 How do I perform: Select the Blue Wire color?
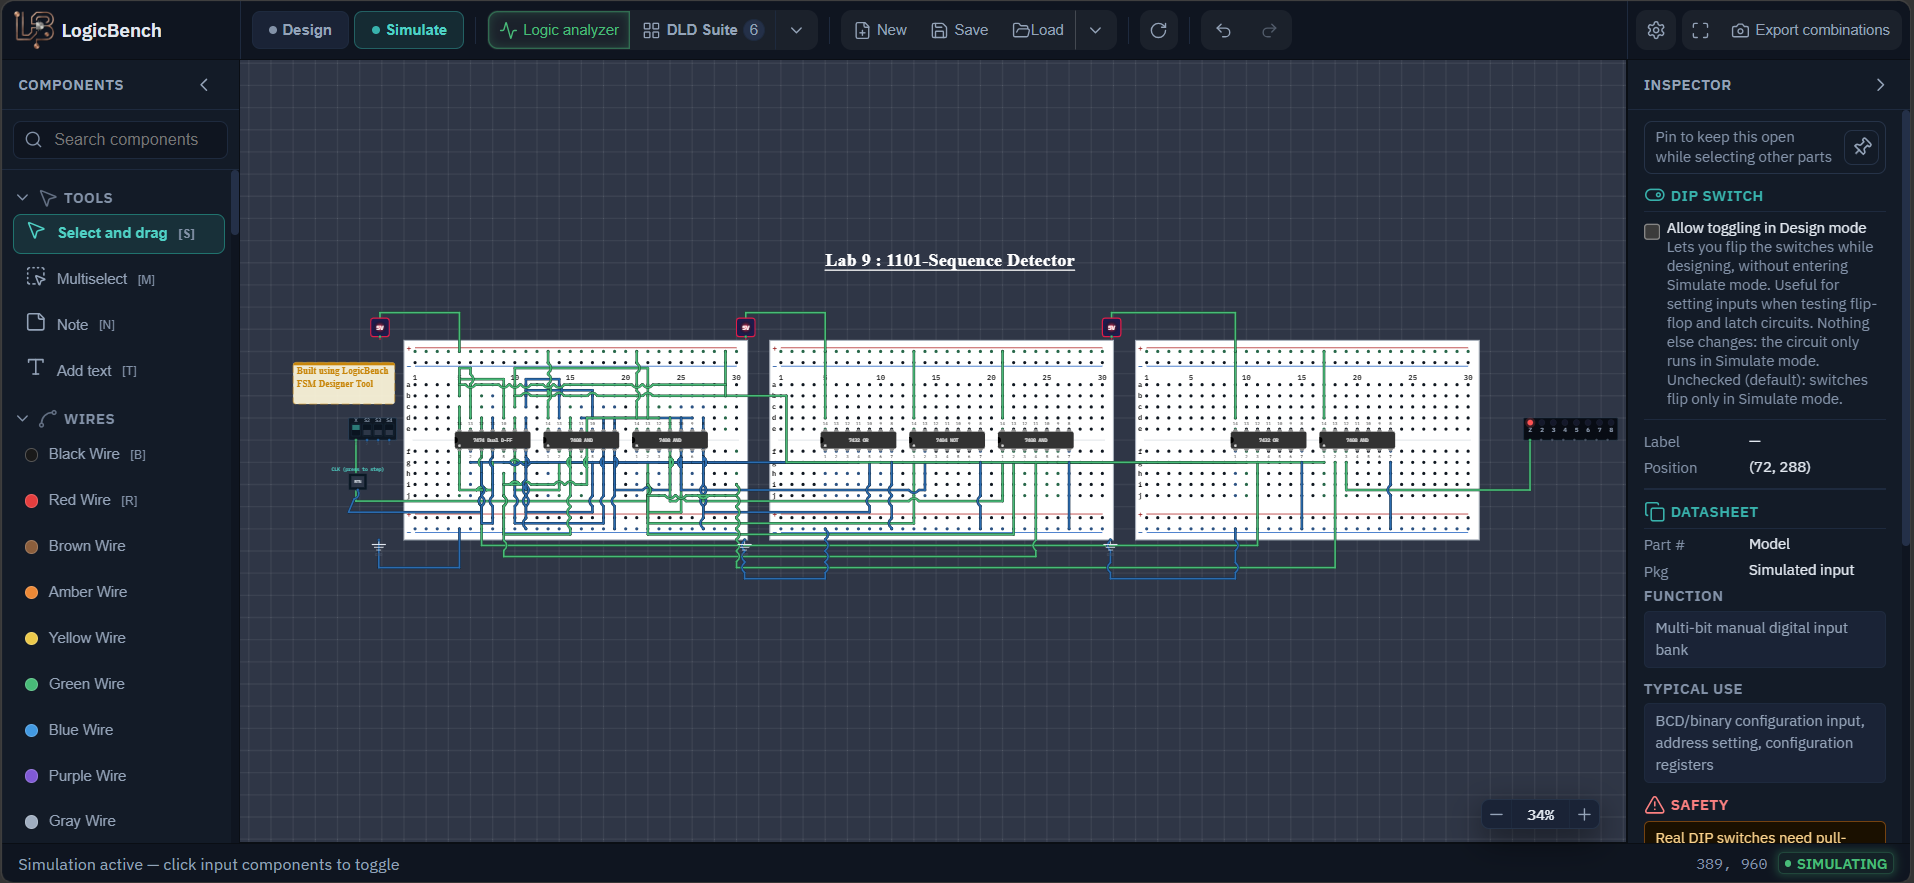(119, 730)
